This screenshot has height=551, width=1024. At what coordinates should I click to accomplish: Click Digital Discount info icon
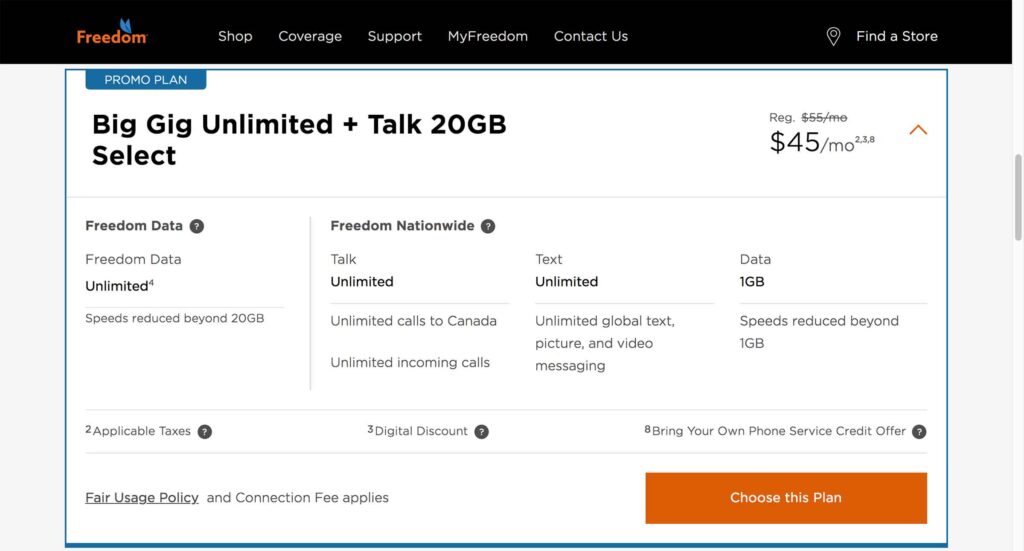point(481,432)
